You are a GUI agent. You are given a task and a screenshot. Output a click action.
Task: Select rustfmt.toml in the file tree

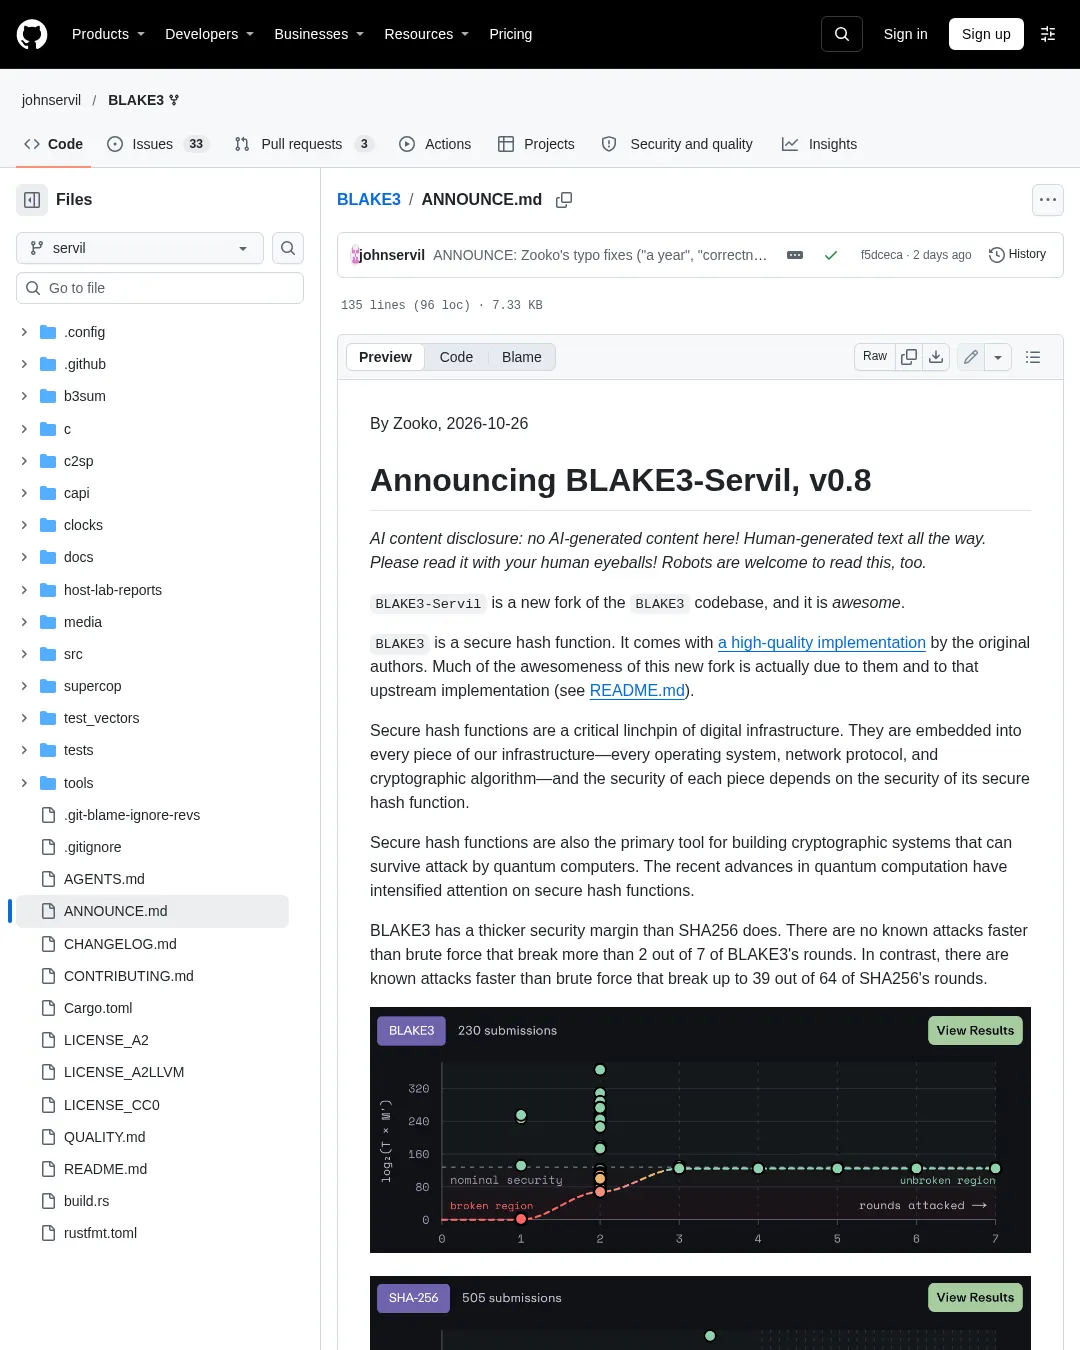[100, 1233]
